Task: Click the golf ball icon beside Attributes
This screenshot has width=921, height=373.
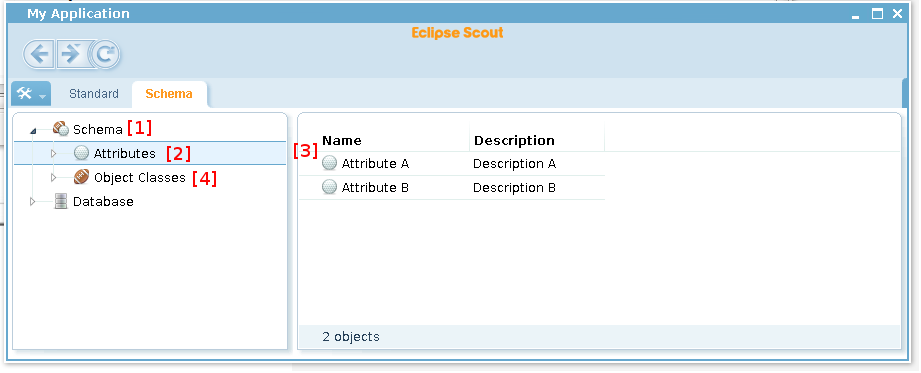Action: (82, 153)
